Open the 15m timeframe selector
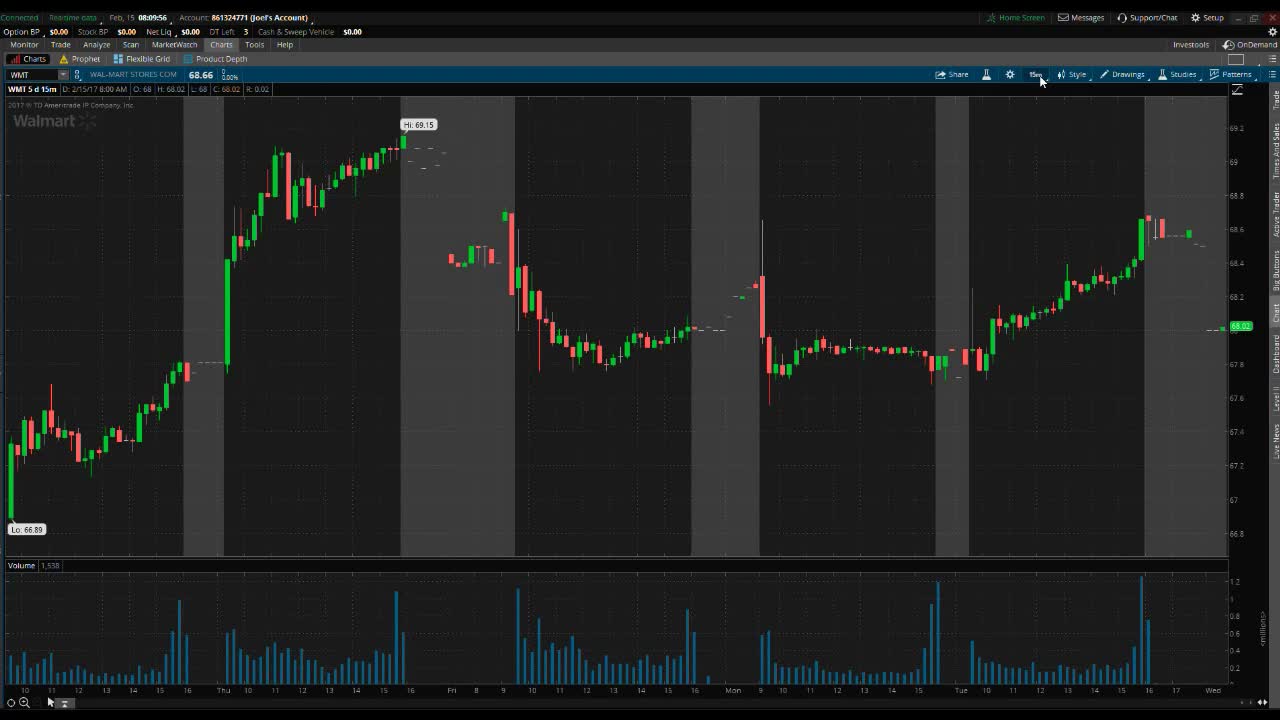Image resolution: width=1280 pixels, height=720 pixels. [1035, 75]
